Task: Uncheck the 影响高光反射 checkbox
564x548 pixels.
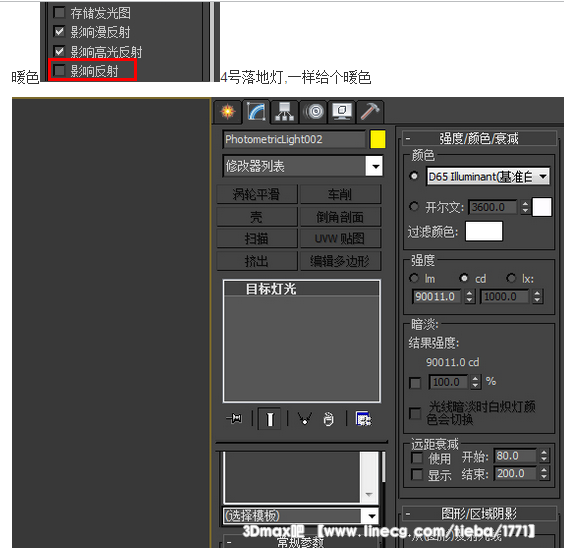Action: click(59, 51)
